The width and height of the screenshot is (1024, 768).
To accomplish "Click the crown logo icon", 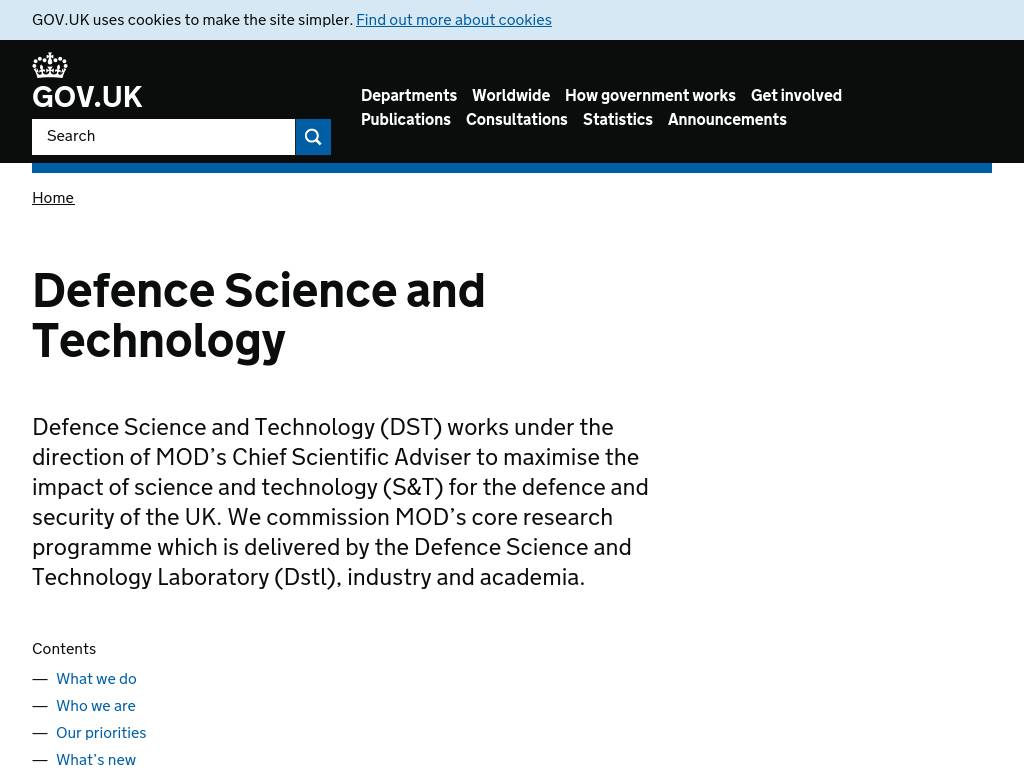I will [50, 66].
